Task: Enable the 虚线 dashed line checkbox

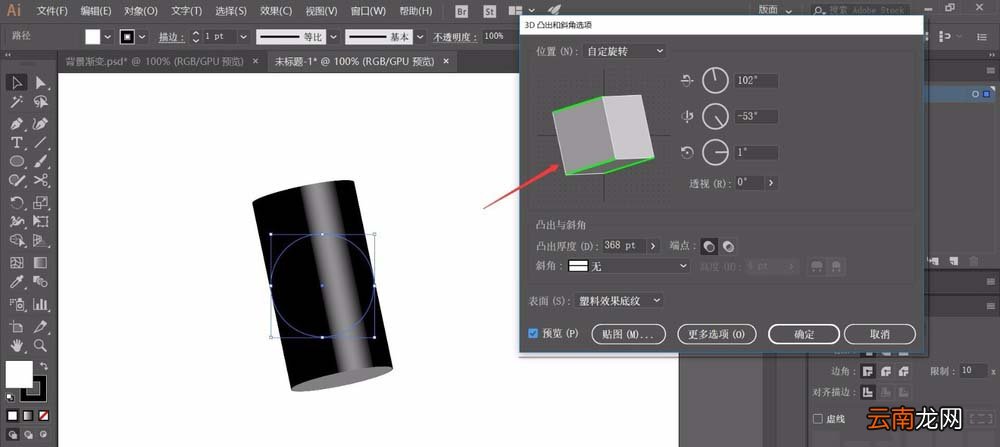Action: (818, 419)
